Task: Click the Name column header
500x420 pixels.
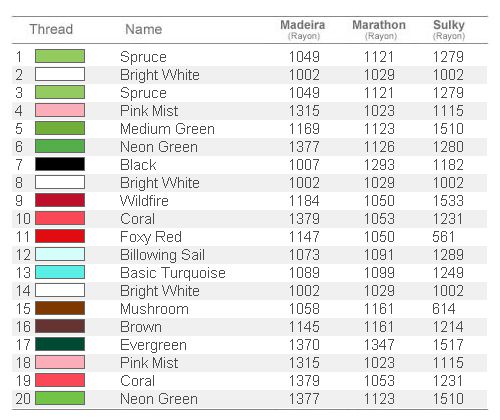Action: point(144,29)
